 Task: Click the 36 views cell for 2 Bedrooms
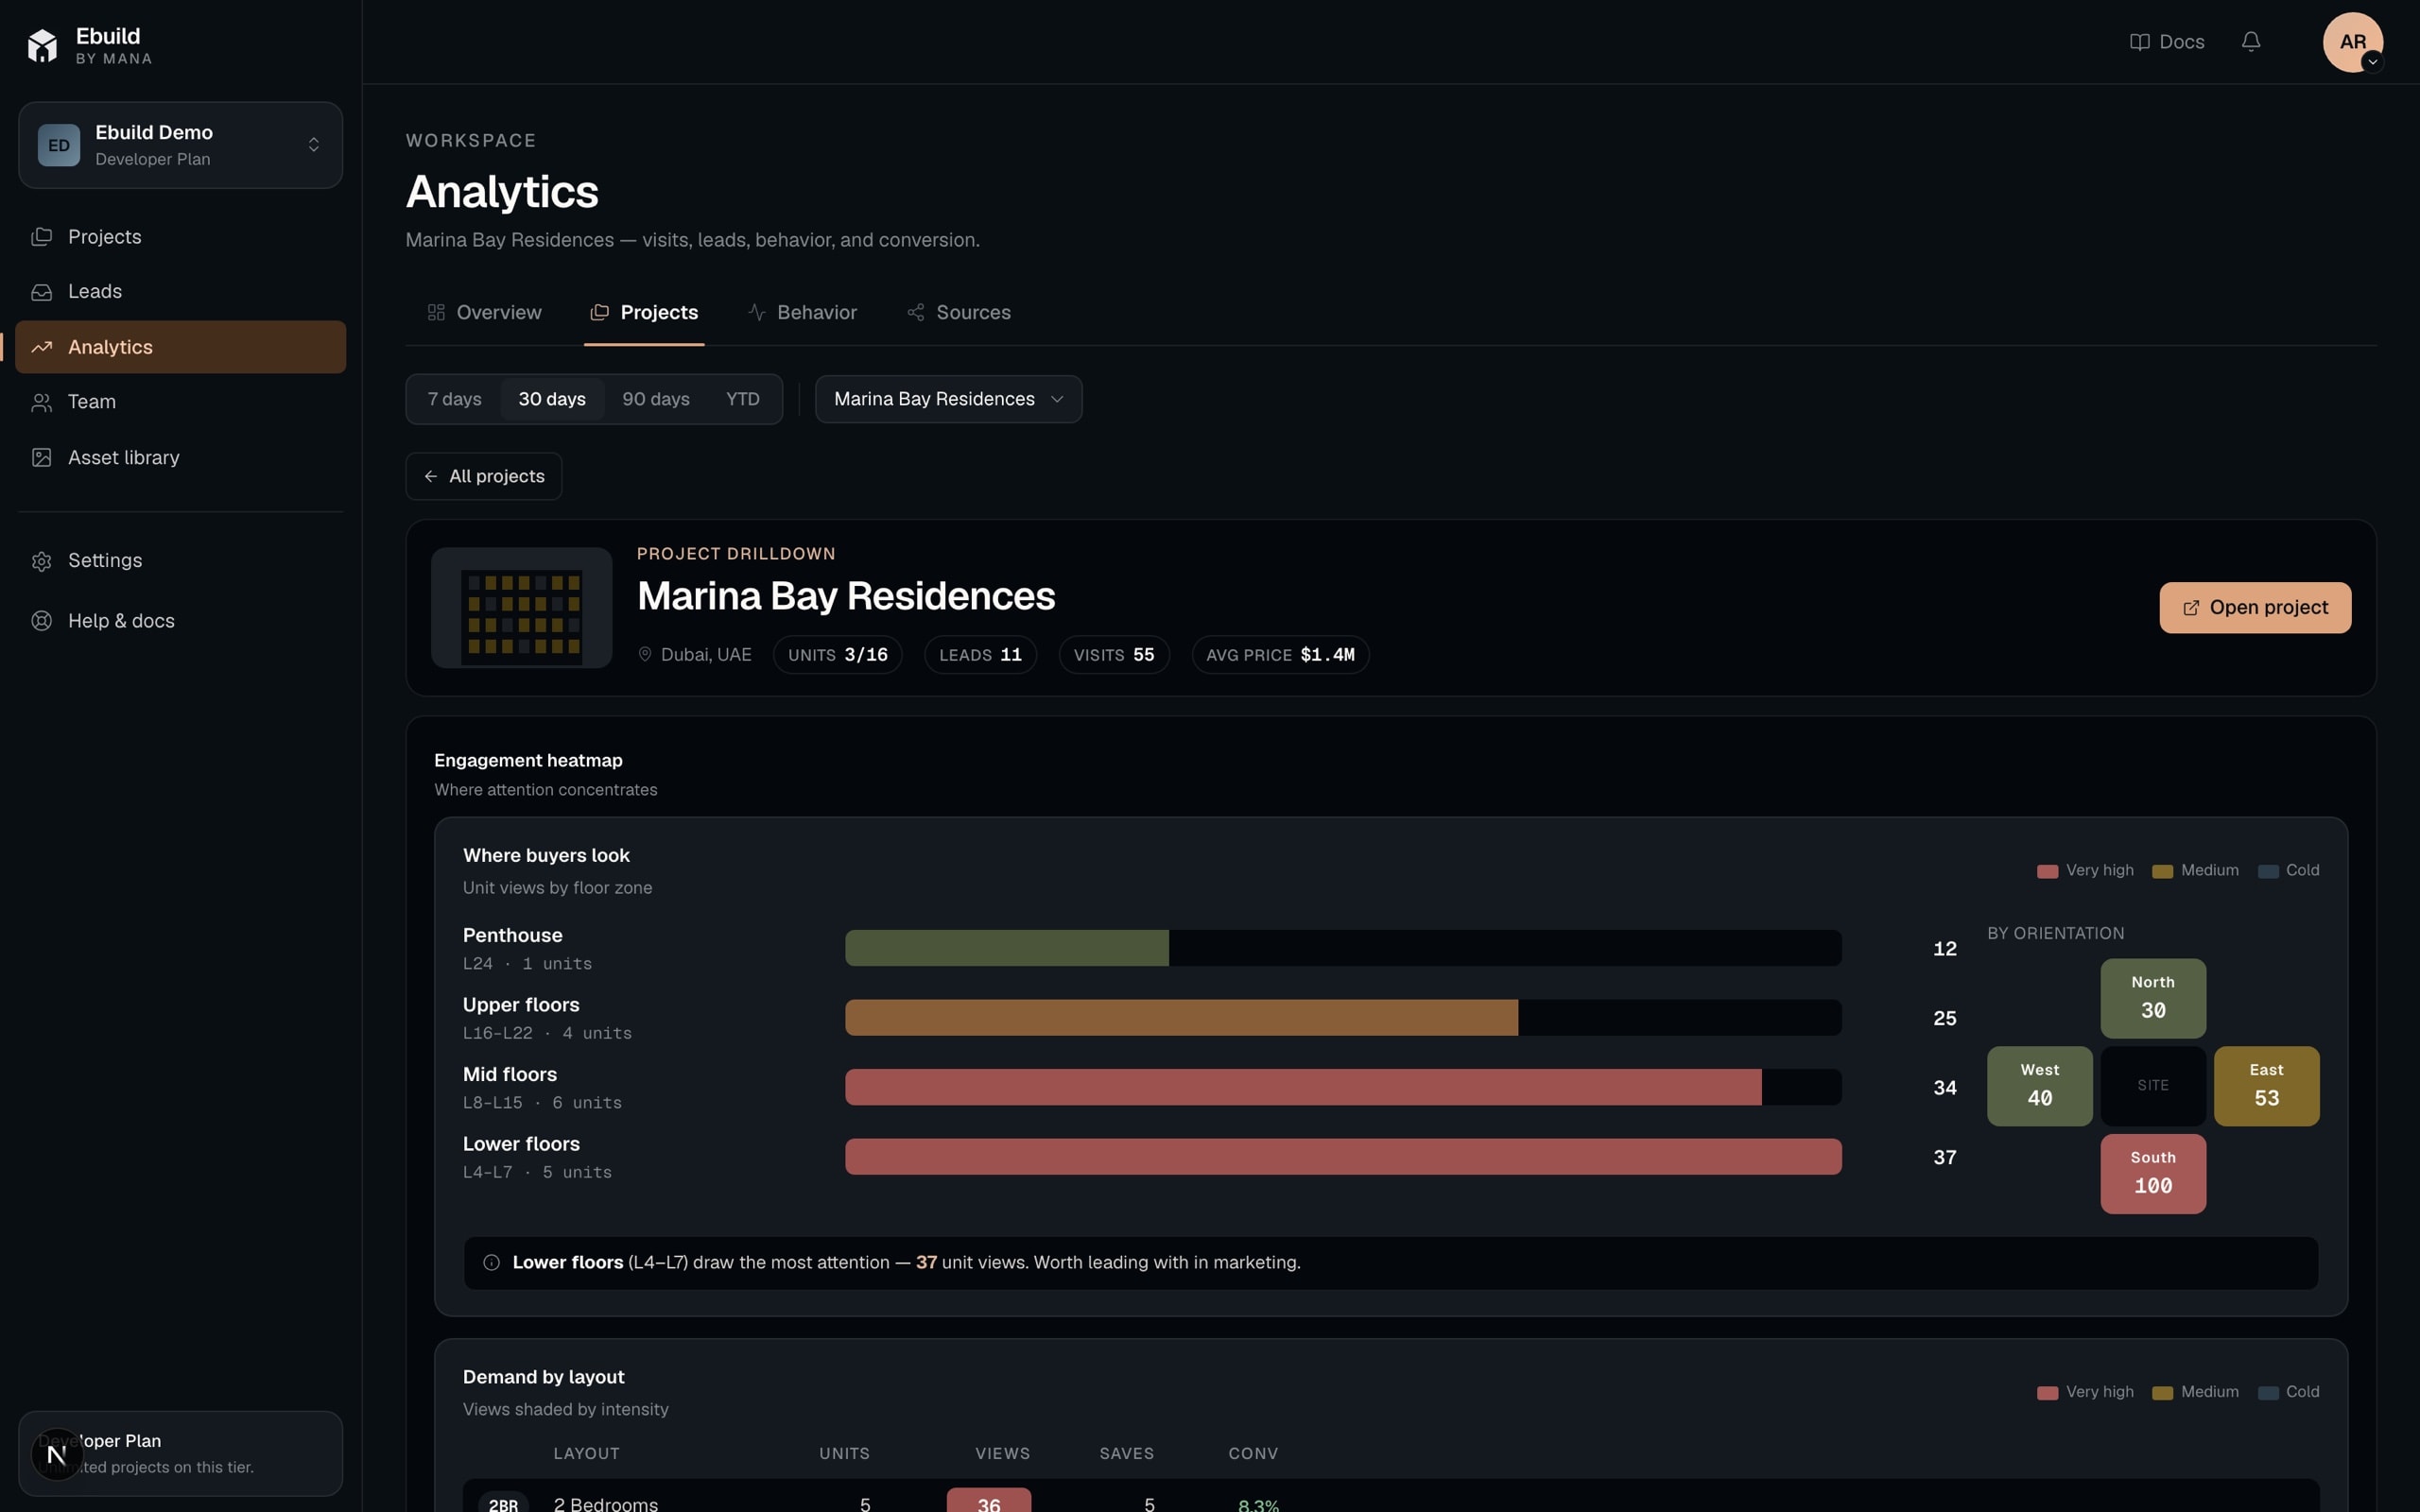pos(989,1500)
